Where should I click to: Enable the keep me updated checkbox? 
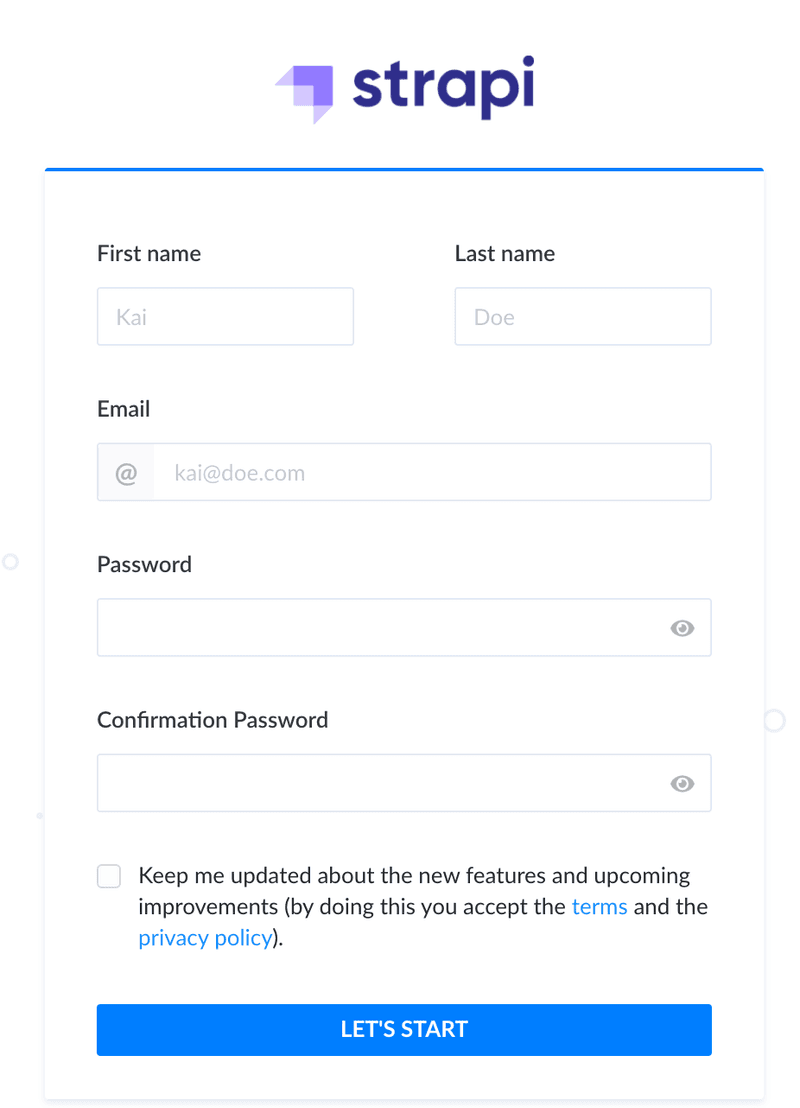109,877
